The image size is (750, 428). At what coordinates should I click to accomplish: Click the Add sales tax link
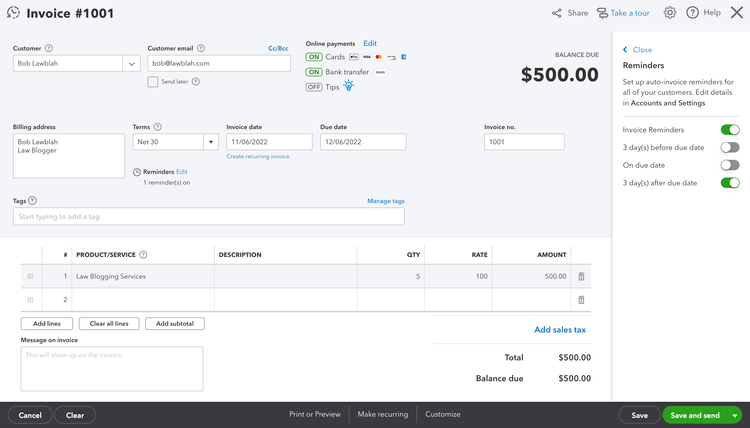(560, 329)
